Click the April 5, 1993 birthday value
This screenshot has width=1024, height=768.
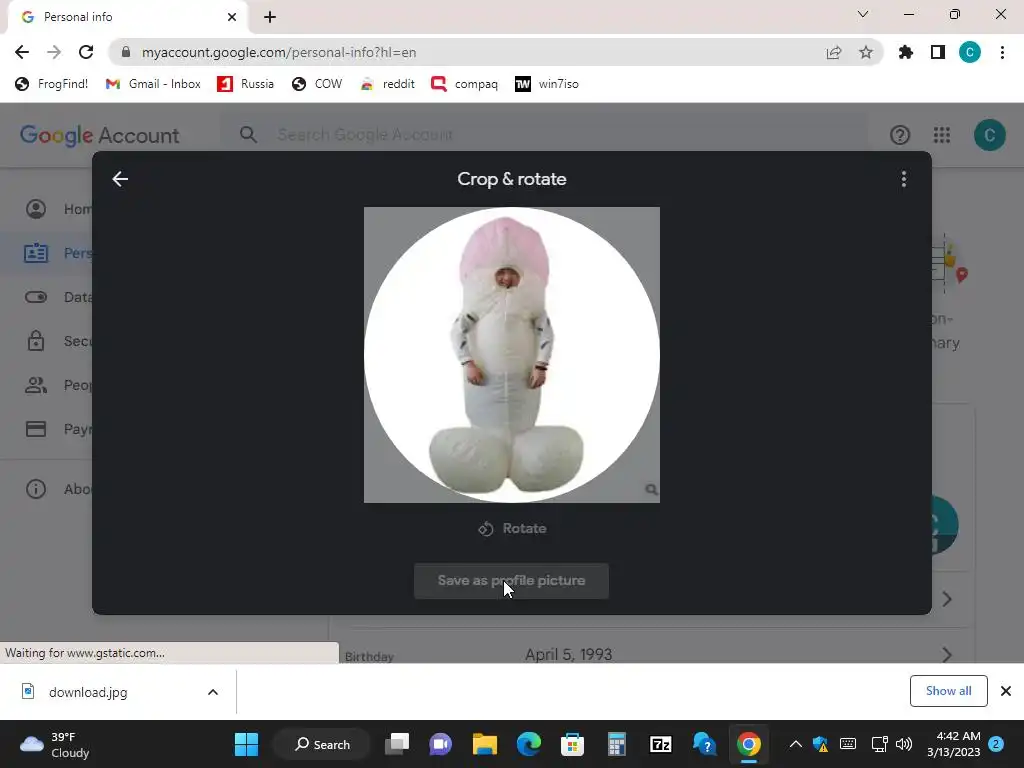click(x=569, y=654)
